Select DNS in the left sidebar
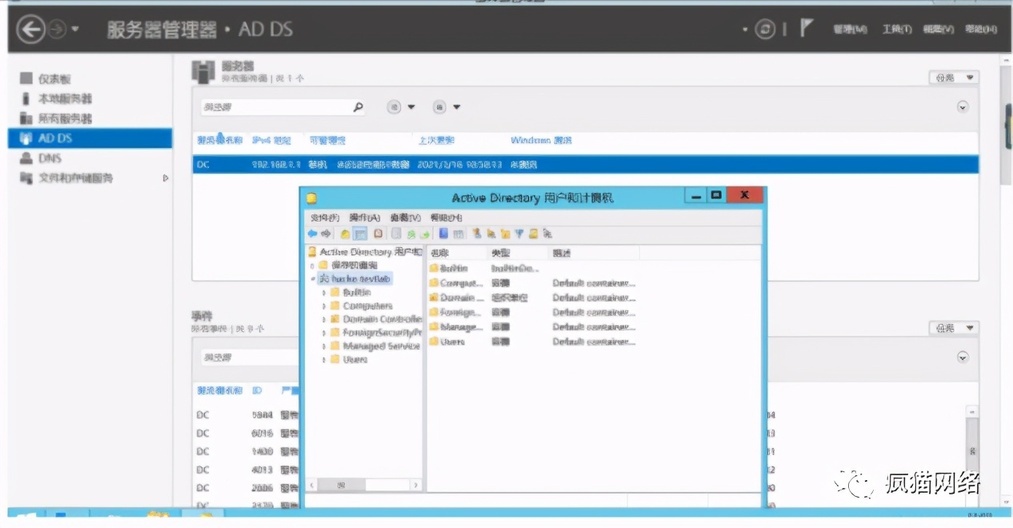Image resolution: width=1013 pixels, height=528 pixels. click(x=50, y=158)
